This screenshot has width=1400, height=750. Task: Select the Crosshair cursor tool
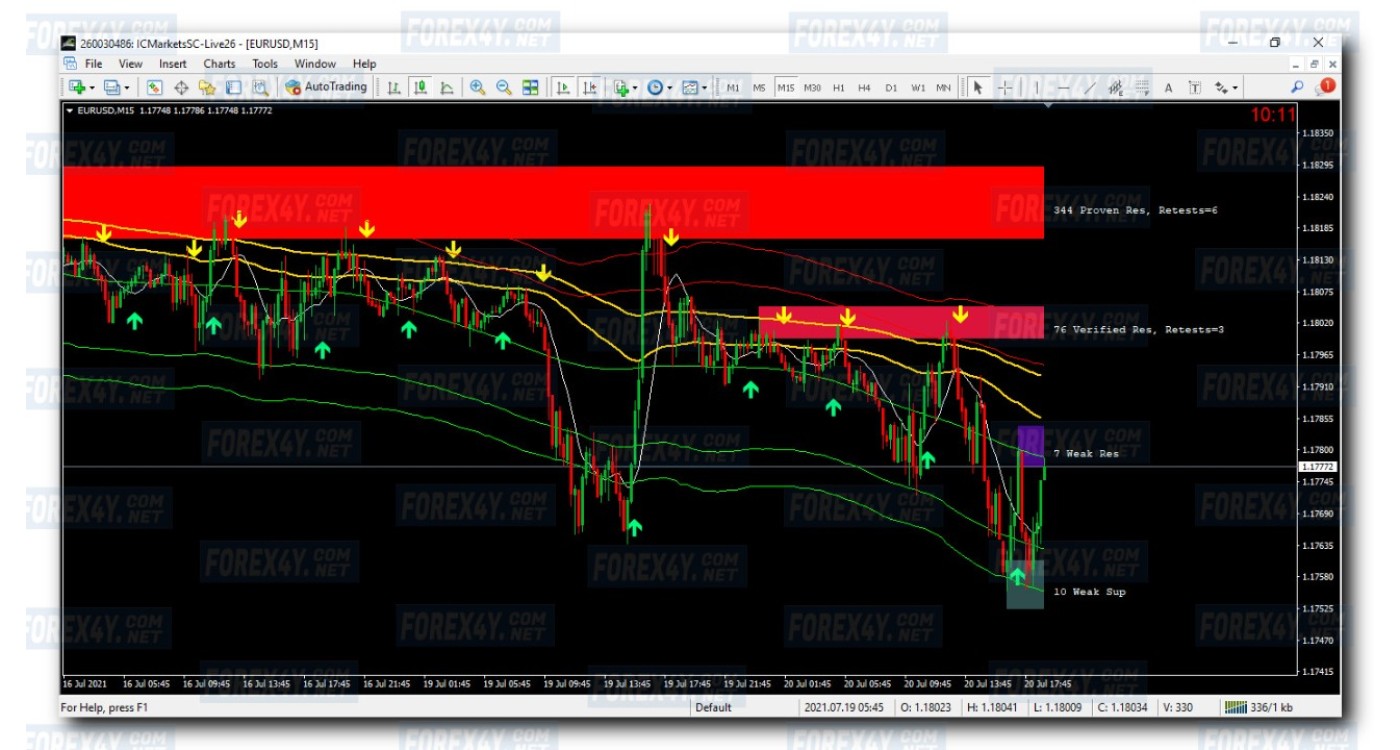[1005, 88]
